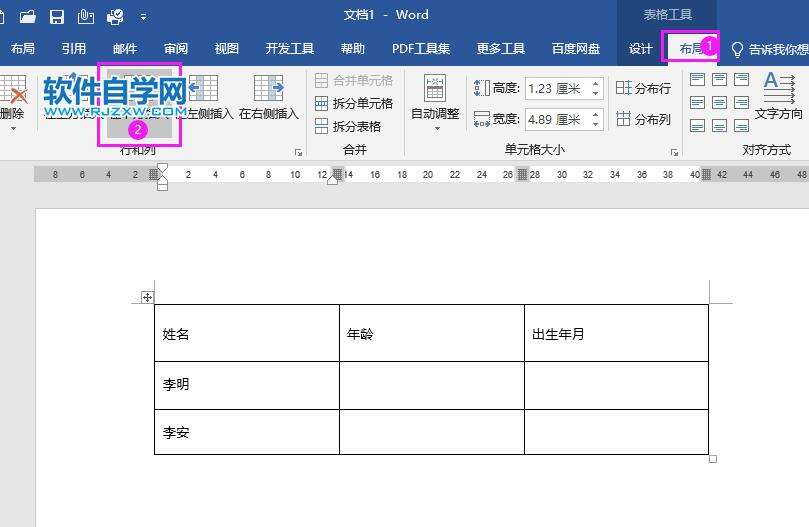Switch to the 引用 tab
The image size is (809, 527).
tap(74, 49)
